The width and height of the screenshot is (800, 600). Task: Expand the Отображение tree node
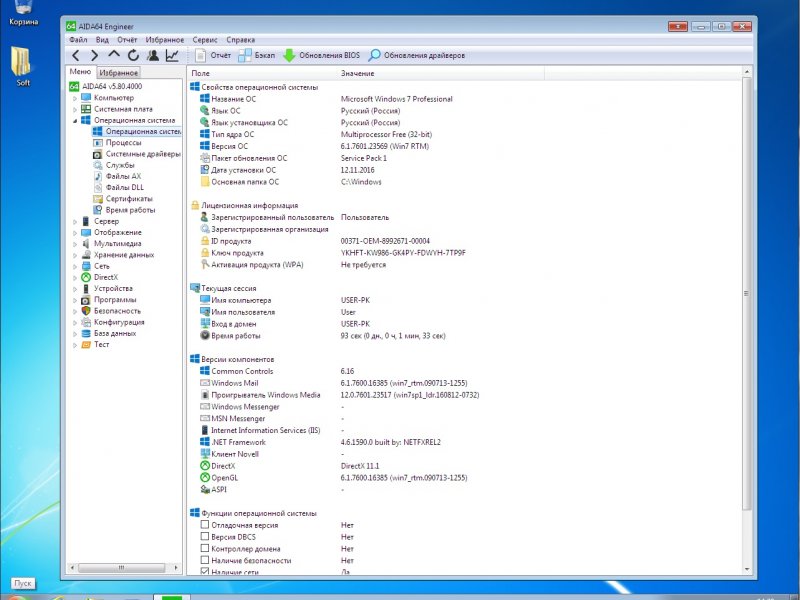click(x=75, y=233)
